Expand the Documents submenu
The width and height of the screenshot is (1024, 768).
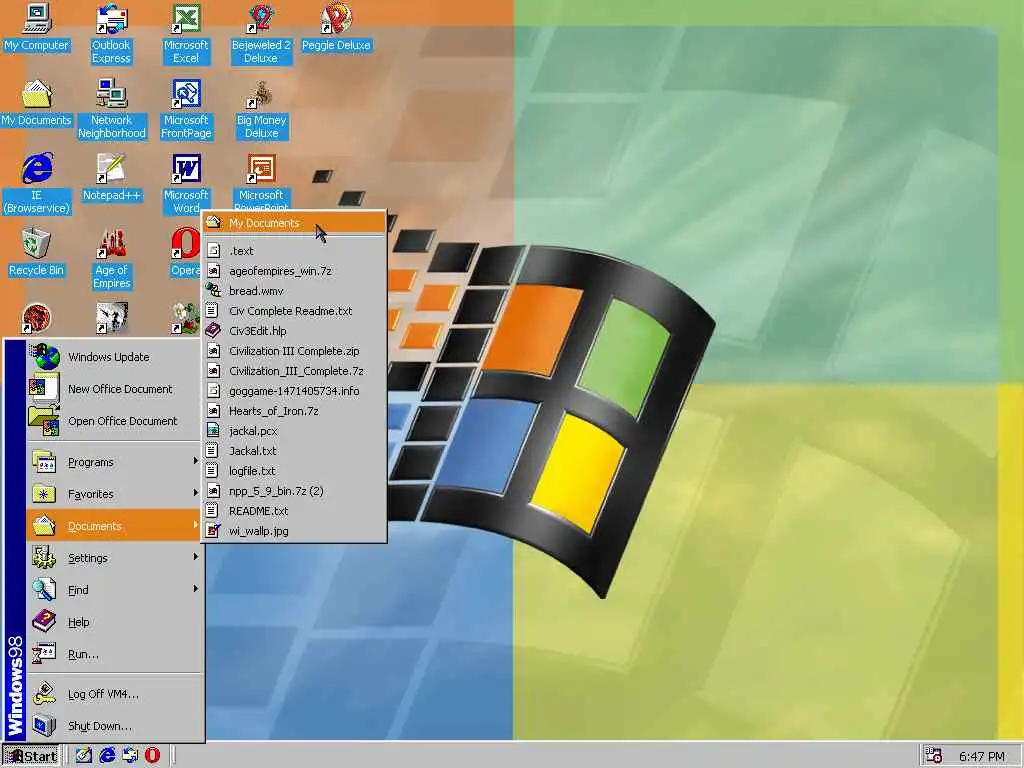point(114,526)
